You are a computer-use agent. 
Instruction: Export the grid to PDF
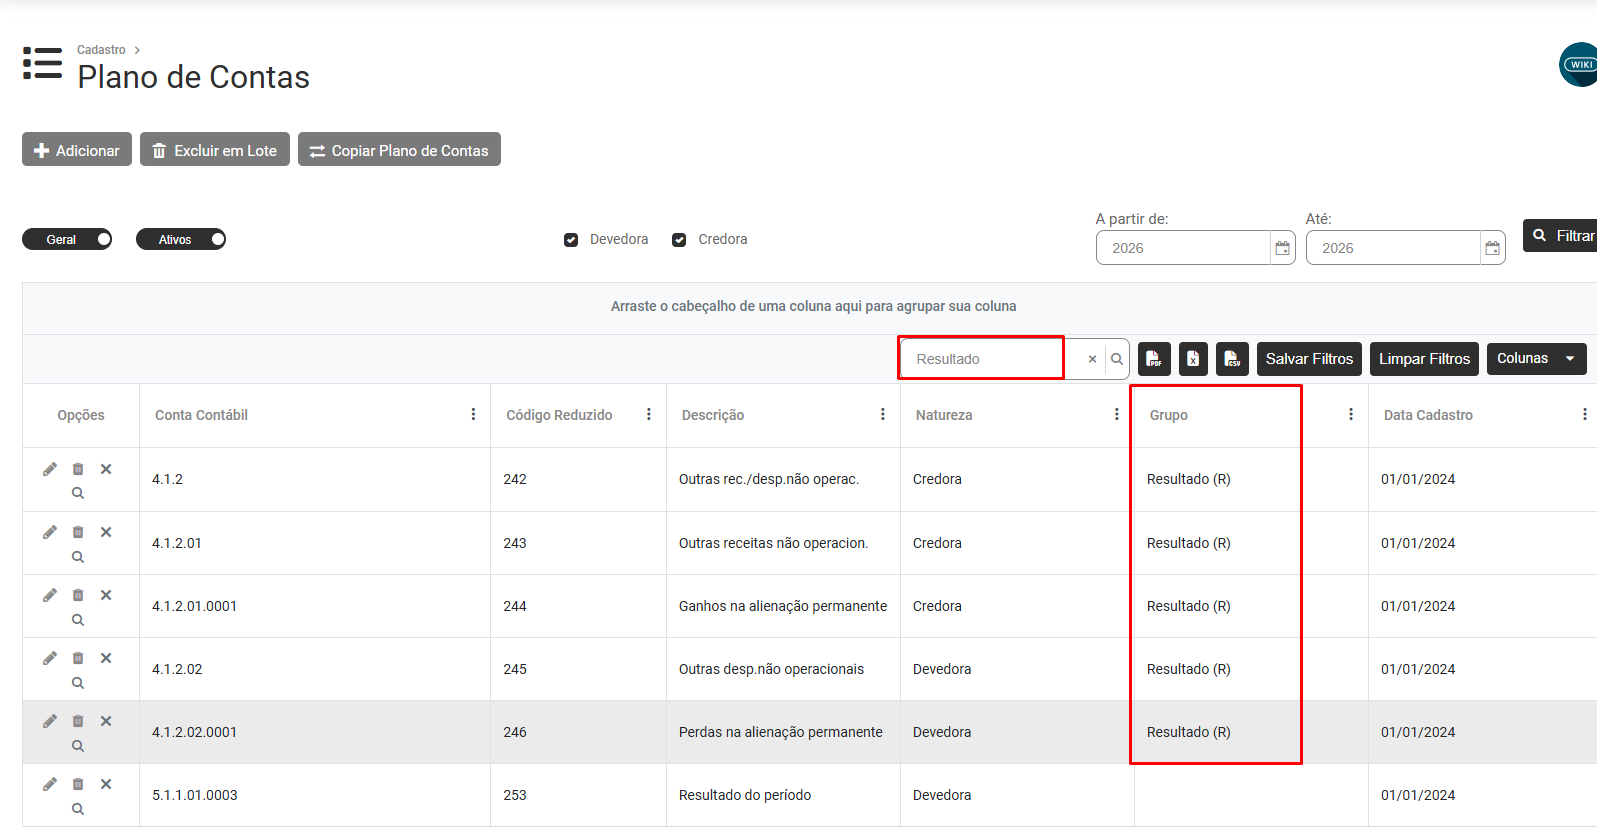(x=1154, y=359)
